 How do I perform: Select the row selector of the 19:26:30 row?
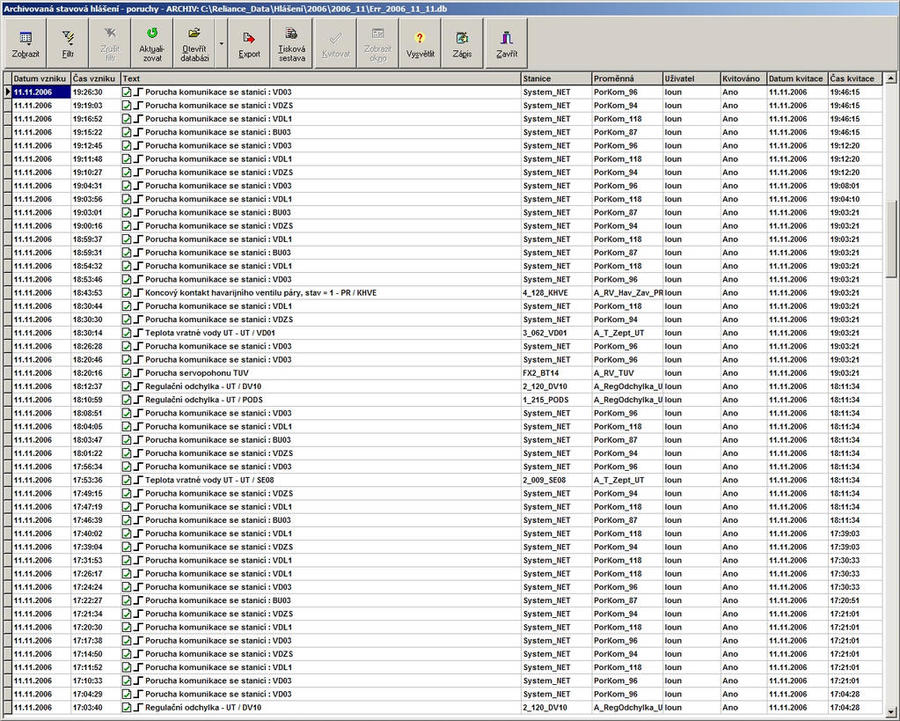pos(7,92)
